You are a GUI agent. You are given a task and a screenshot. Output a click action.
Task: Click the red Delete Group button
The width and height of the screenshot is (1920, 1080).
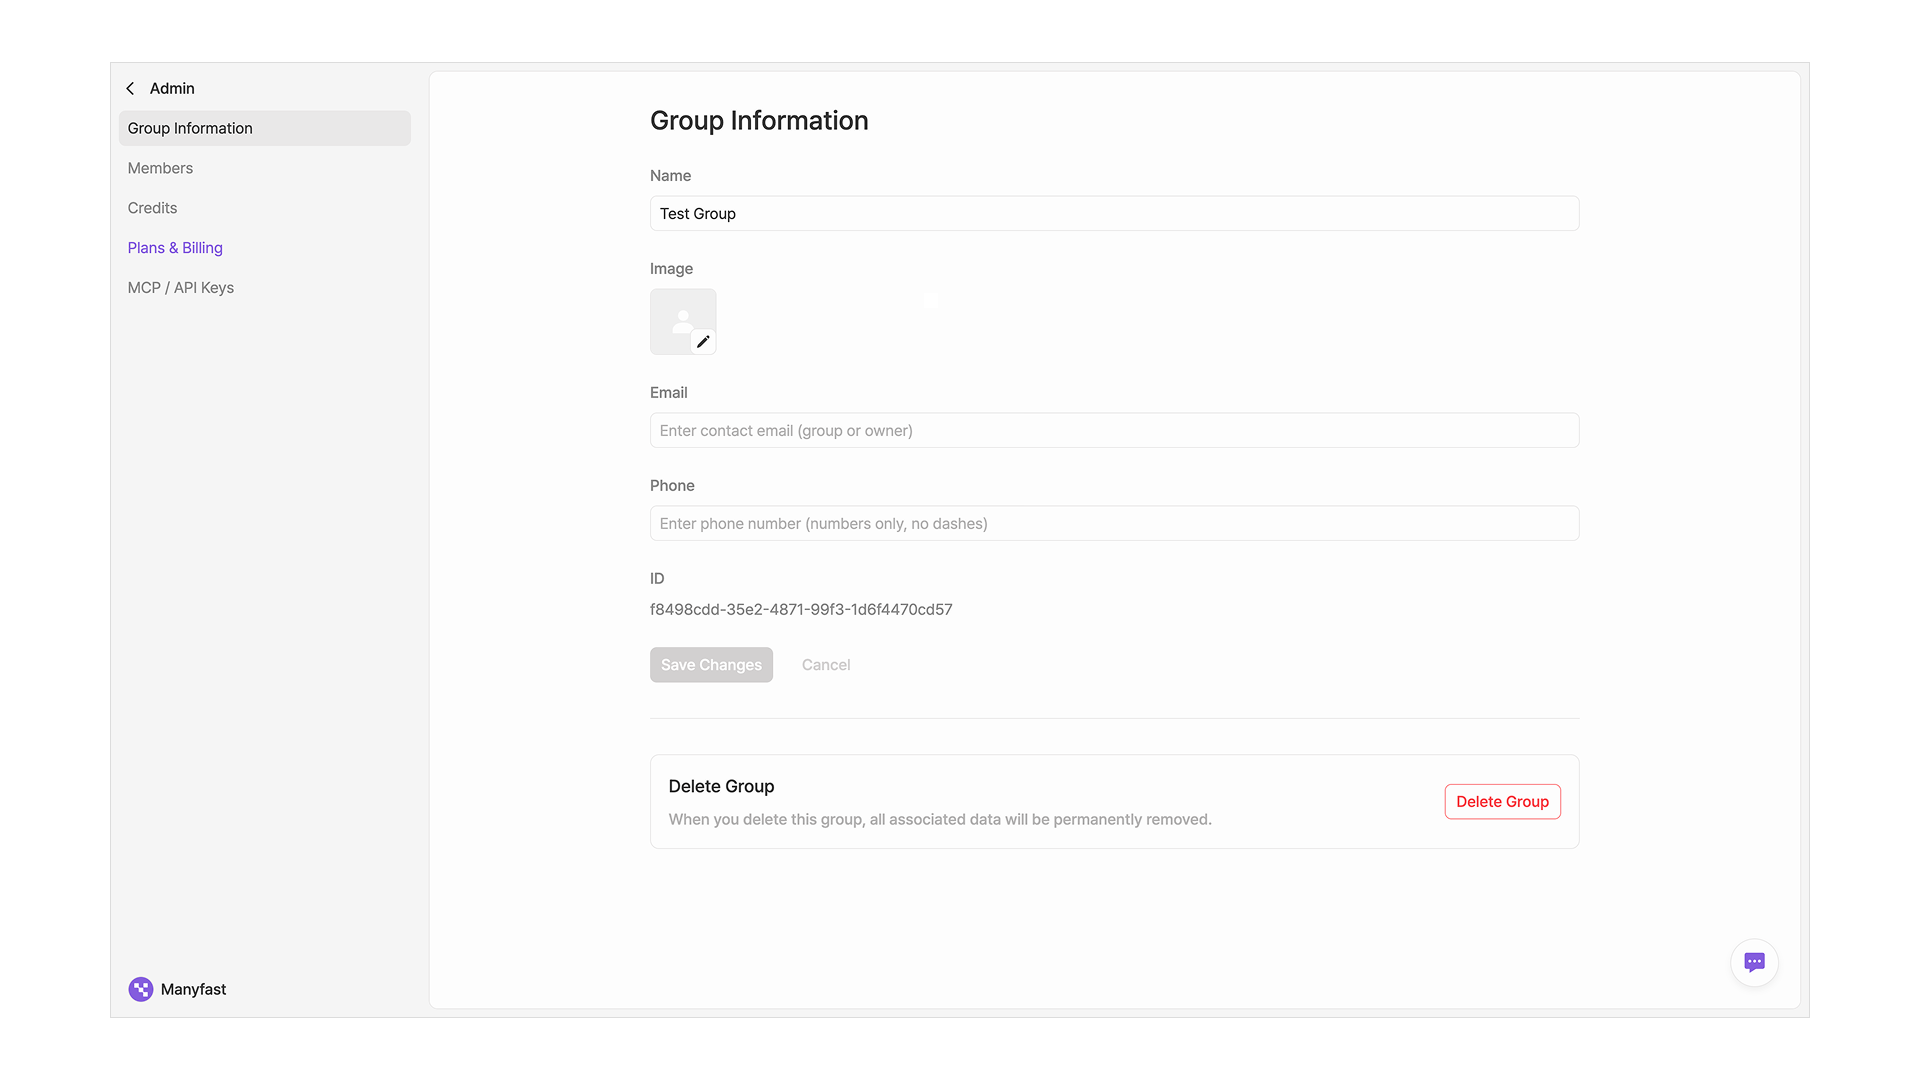(x=1502, y=802)
